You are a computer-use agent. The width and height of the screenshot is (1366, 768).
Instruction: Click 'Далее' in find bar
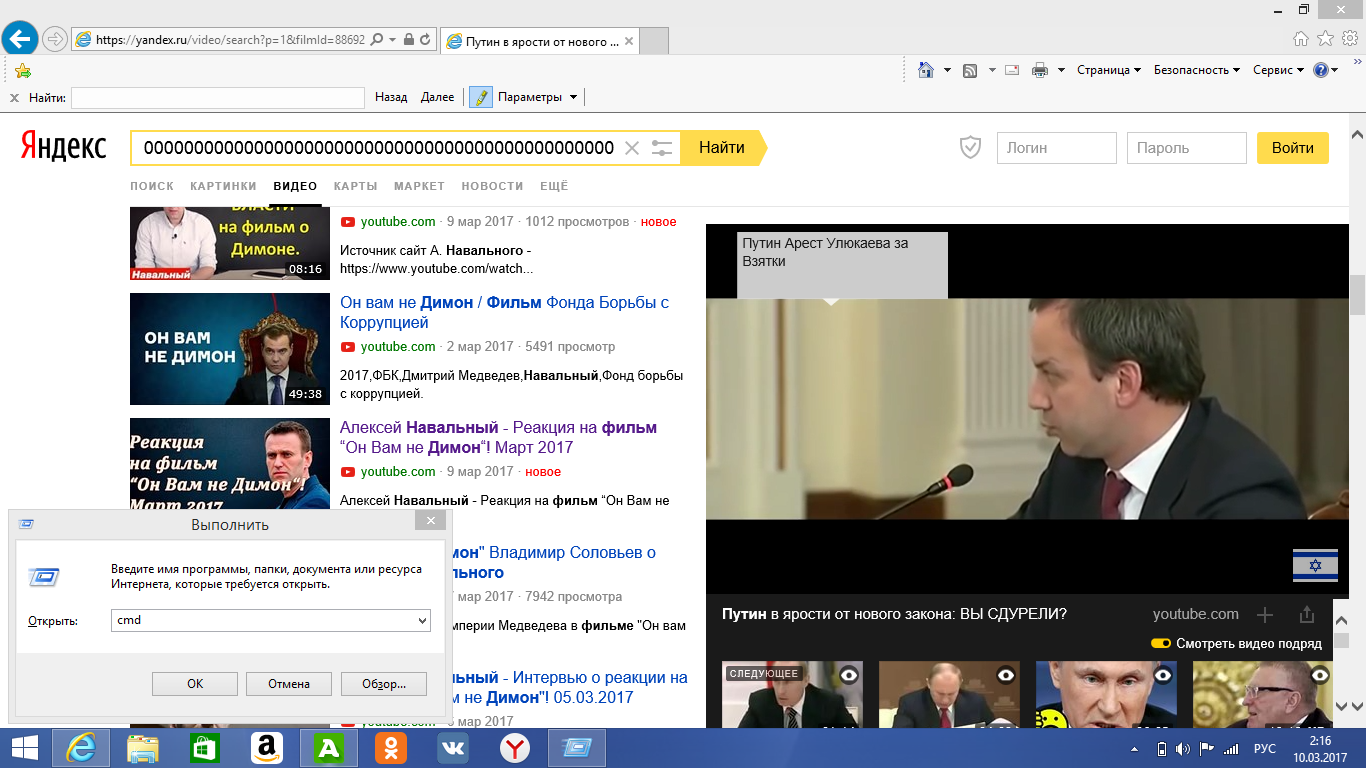(437, 97)
